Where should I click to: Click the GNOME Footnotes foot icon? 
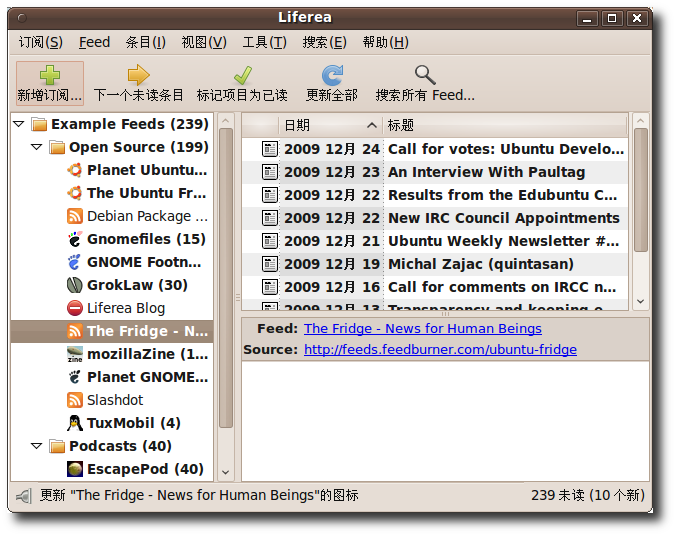(x=75, y=262)
